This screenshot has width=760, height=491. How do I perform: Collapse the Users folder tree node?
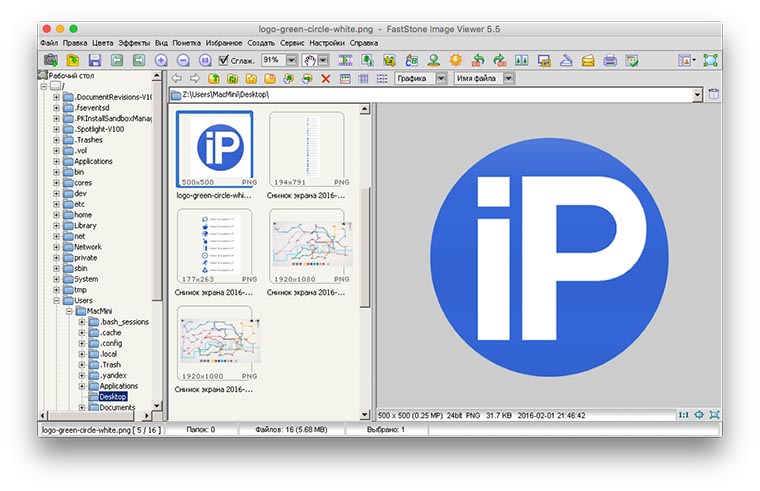pyautogui.click(x=57, y=300)
